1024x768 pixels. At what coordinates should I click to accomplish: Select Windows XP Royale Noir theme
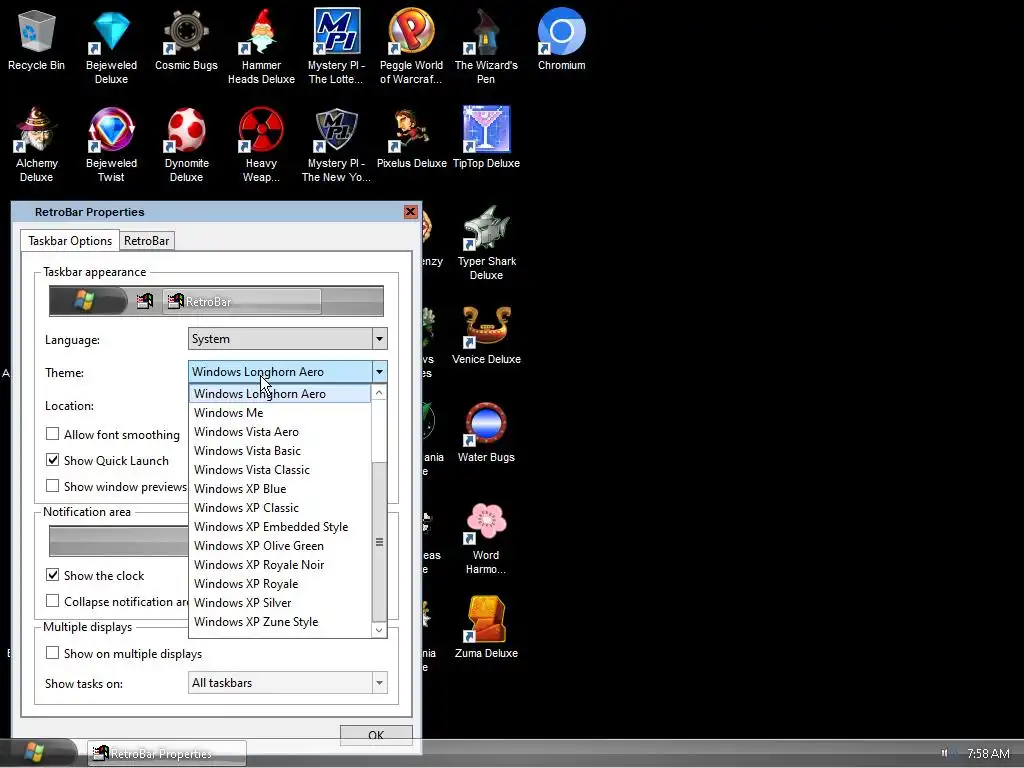(280, 564)
